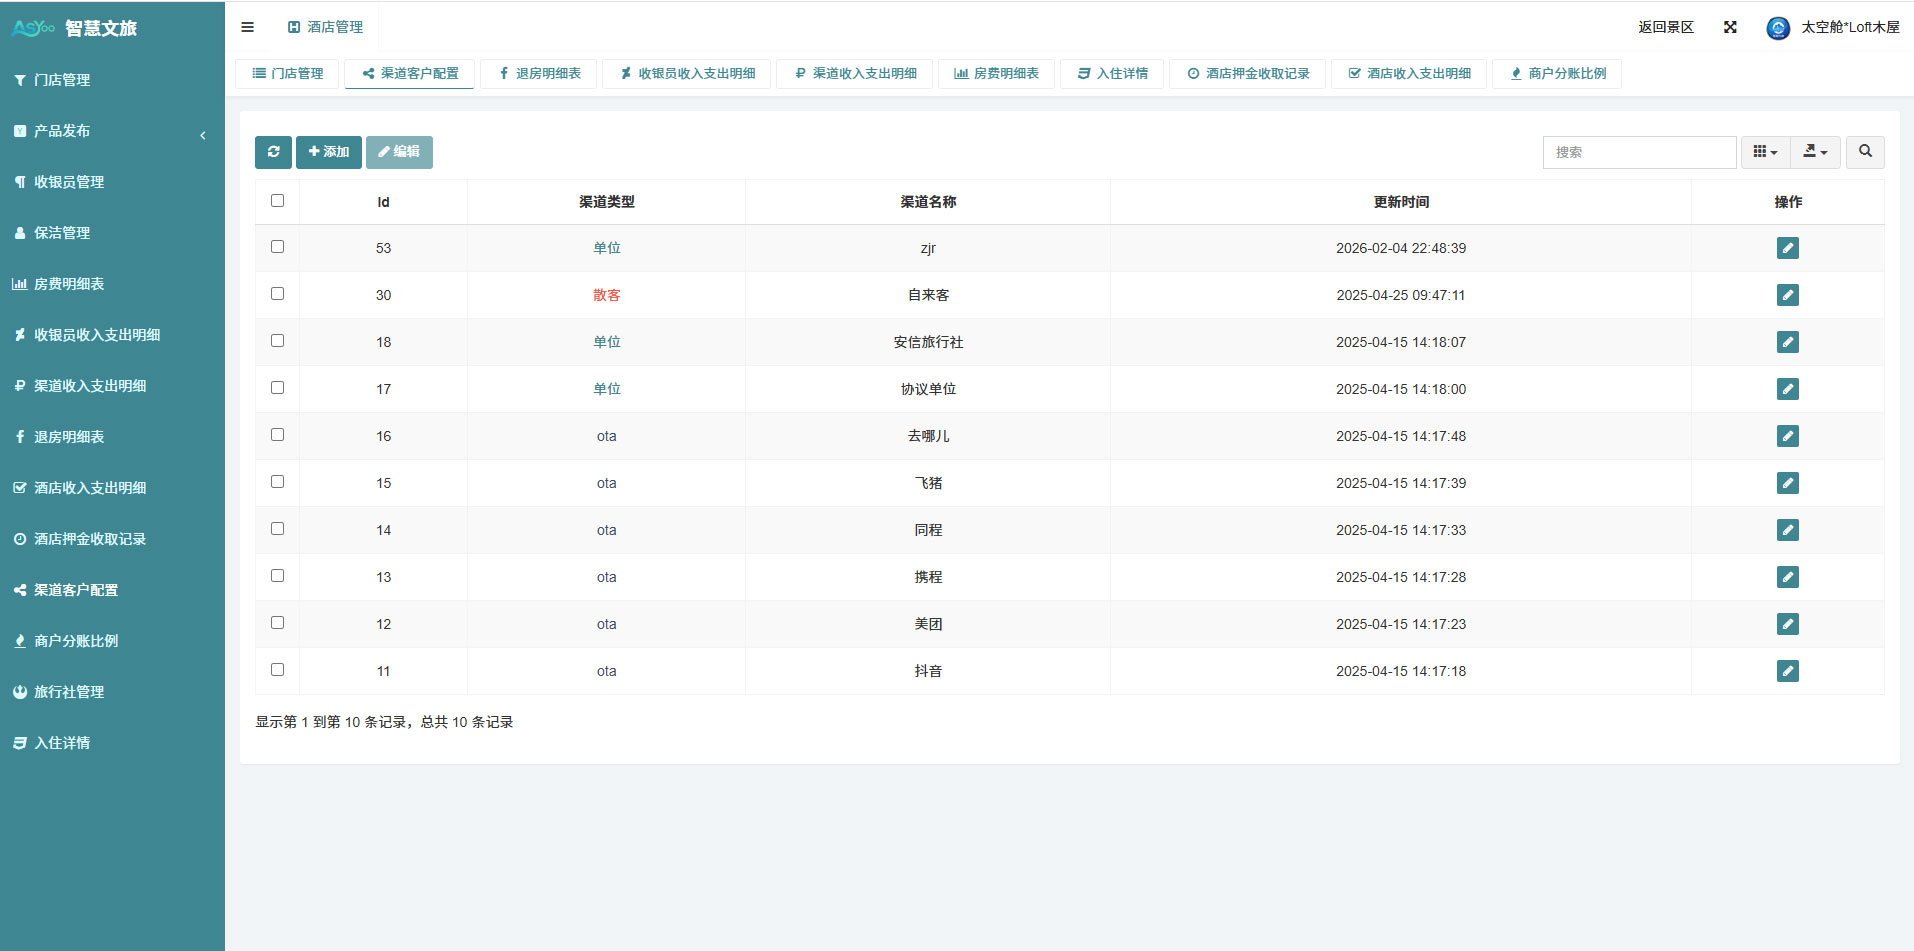Click the edit icon for 携程 row
1914x951 pixels.
coord(1787,577)
